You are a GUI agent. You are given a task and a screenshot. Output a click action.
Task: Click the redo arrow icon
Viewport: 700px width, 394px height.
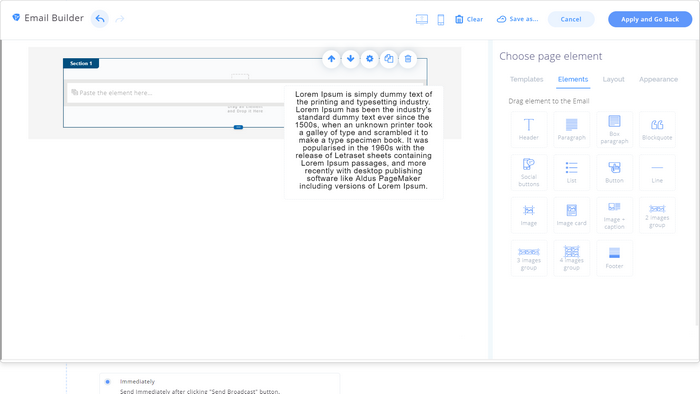point(120,19)
